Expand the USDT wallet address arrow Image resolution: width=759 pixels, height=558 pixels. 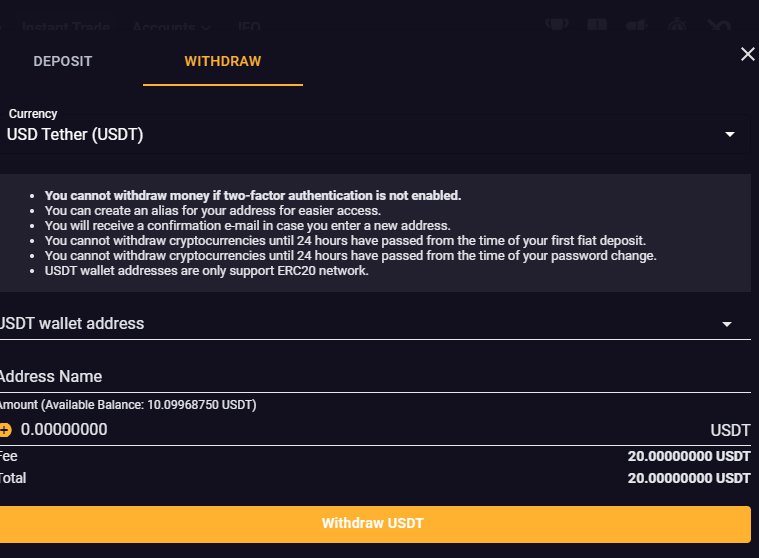pyautogui.click(x=727, y=324)
